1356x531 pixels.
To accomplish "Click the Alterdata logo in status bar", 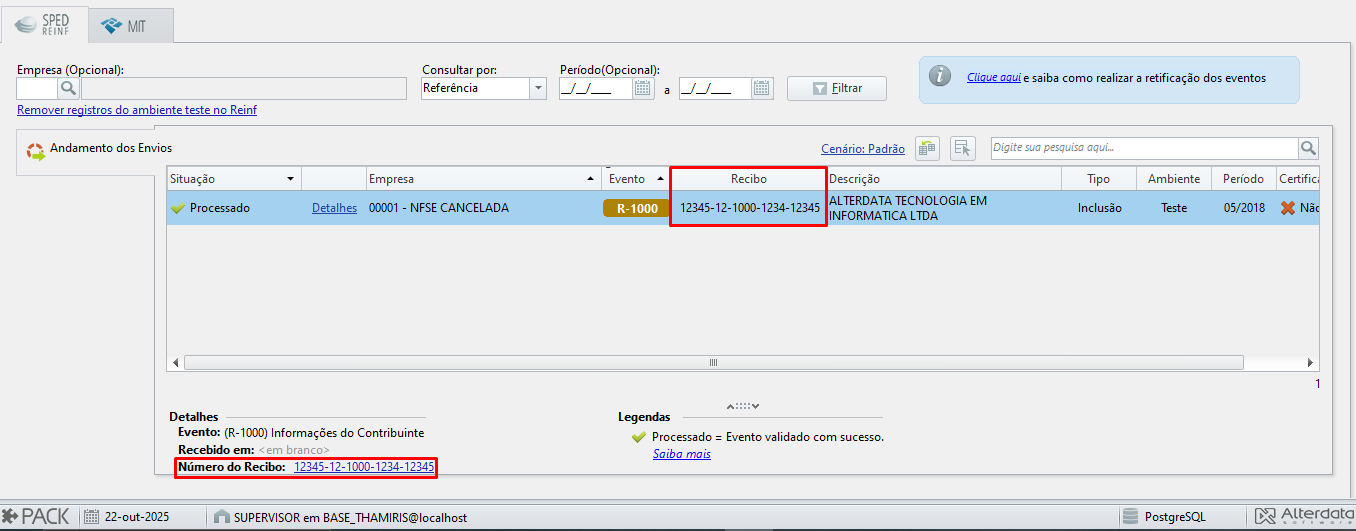I will click(x=1303, y=516).
